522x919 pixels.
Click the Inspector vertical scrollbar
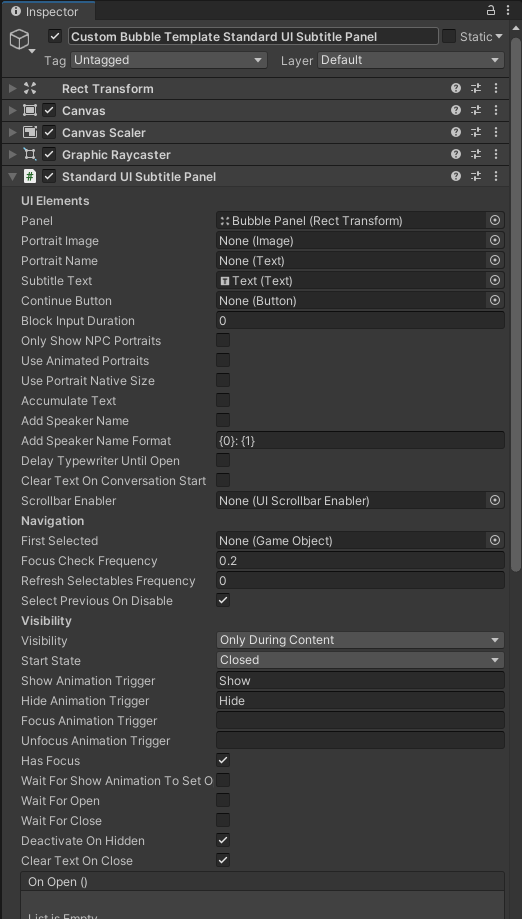(516, 305)
